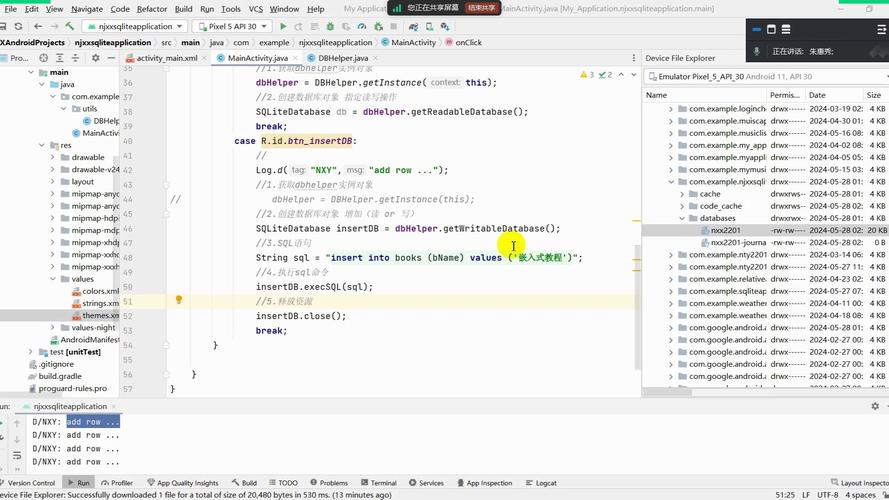The width and height of the screenshot is (889, 500).
Task: Click the quick-fix light bulb on line 51
Action: (x=179, y=299)
